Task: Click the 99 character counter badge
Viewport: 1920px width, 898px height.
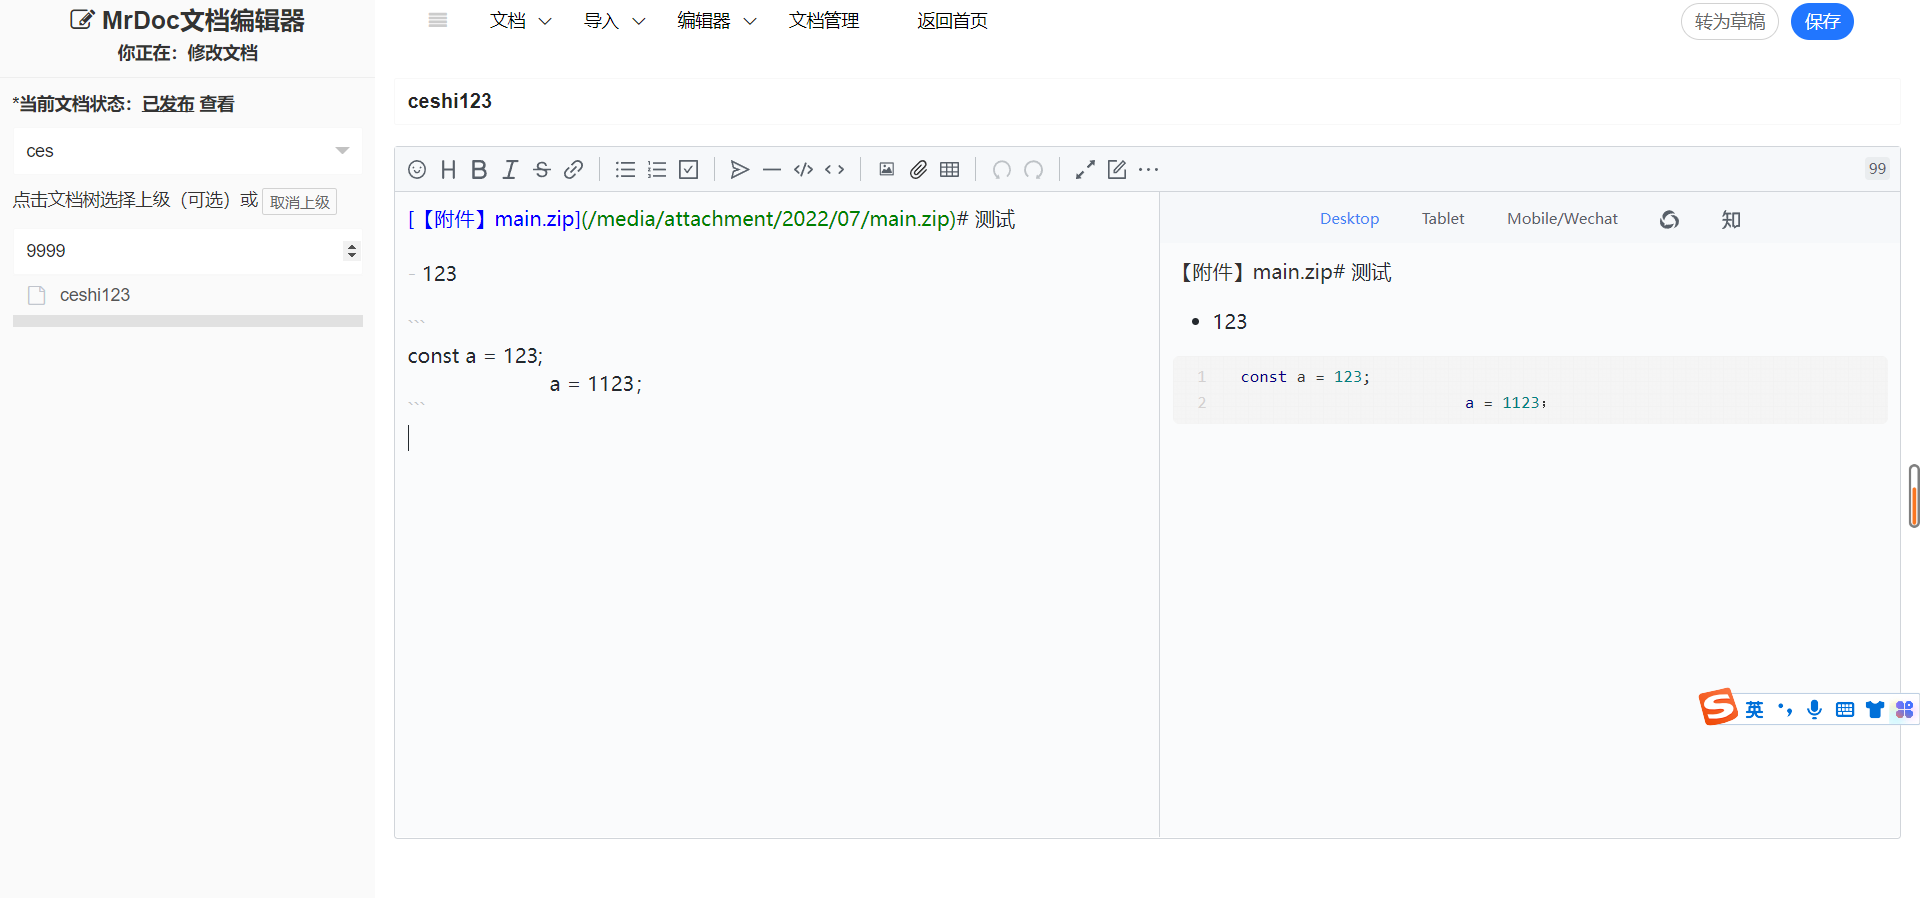Action: click(1877, 169)
